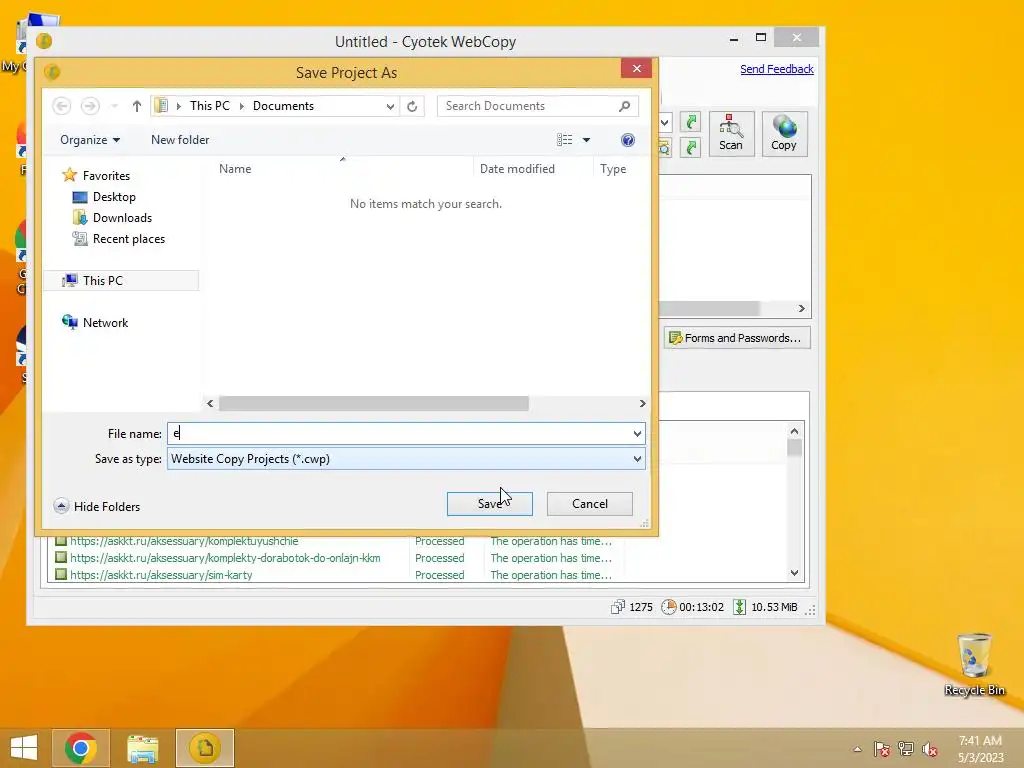This screenshot has height=768, width=1024.
Task: Click the File name input field
Action: click(x=398, y=434)
